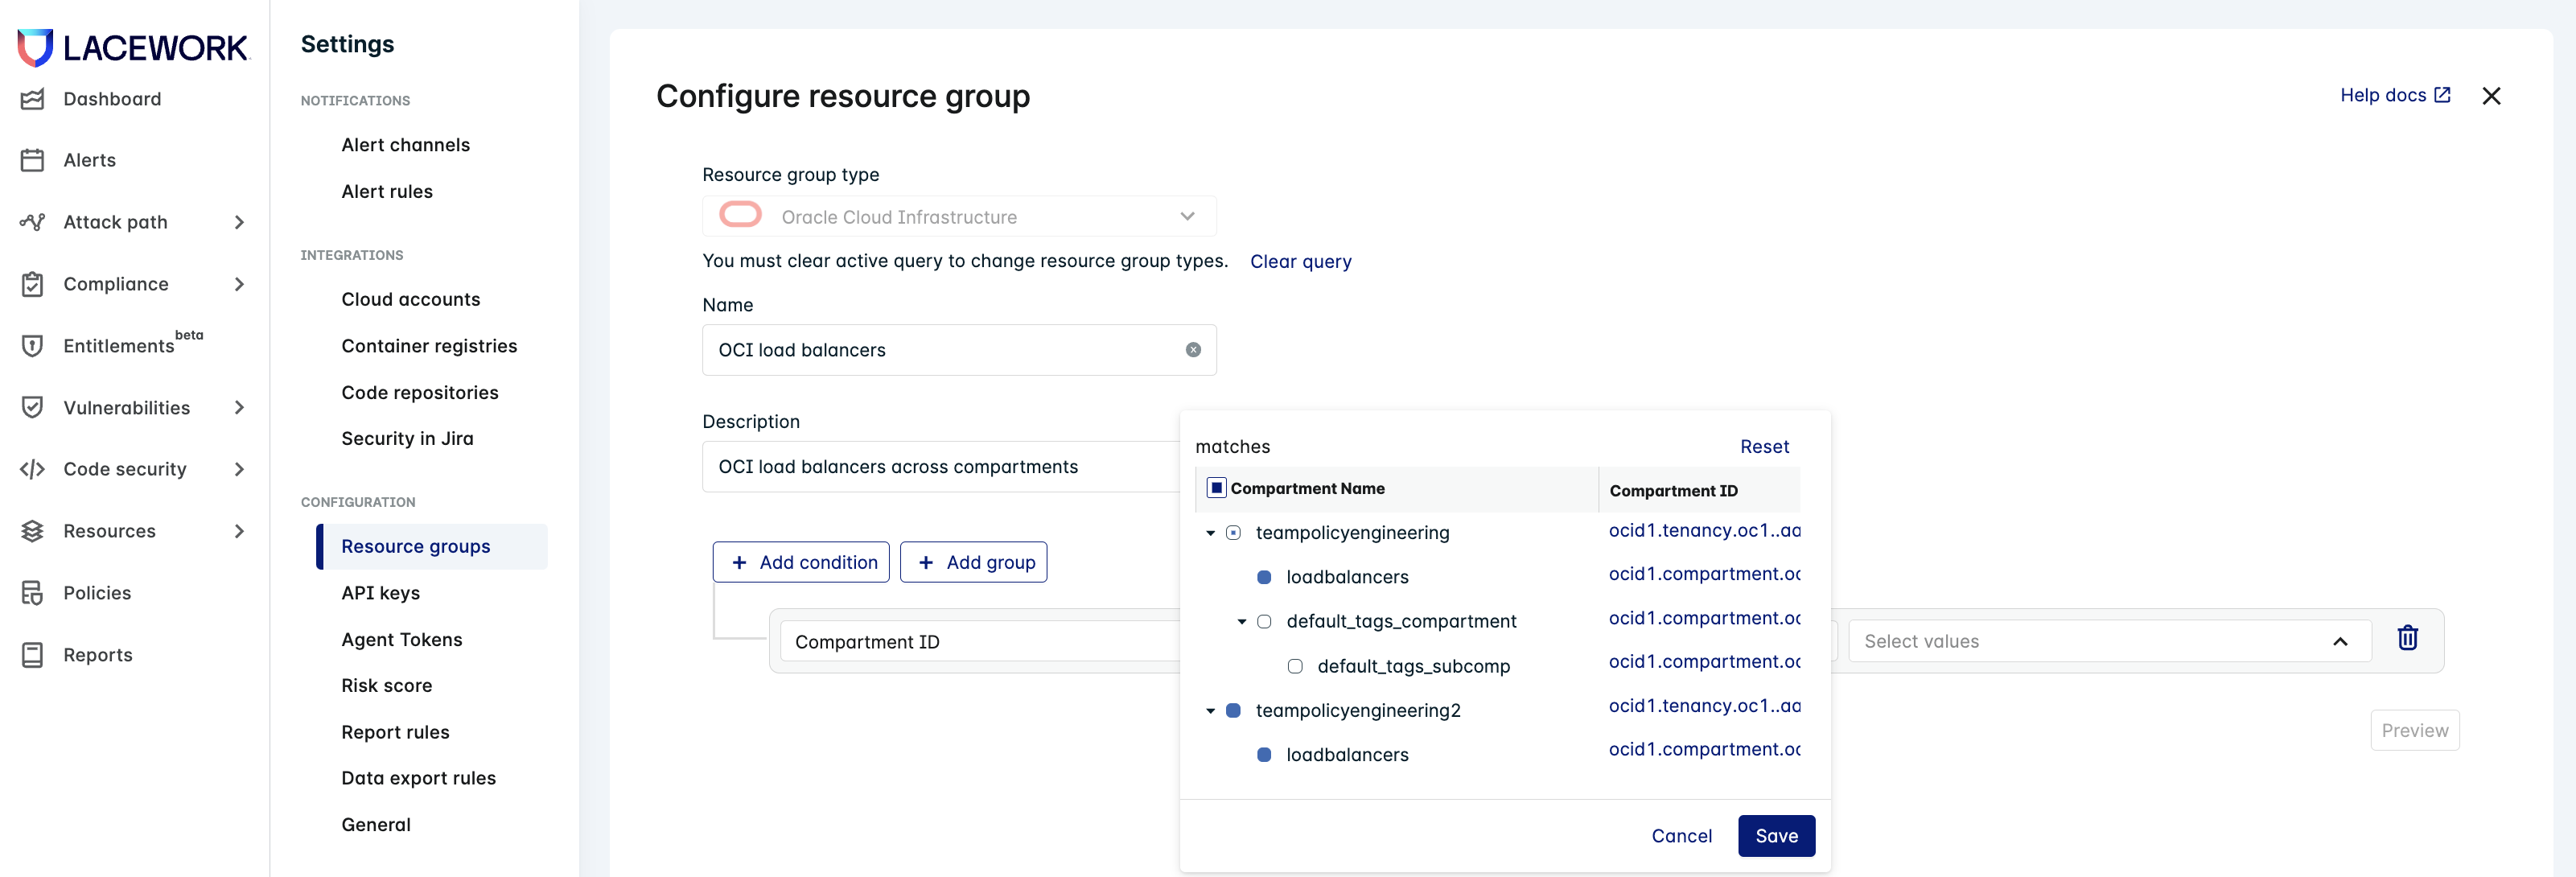
Task: Click the Vulnerabilities shield icon
Action: point(32,407)
